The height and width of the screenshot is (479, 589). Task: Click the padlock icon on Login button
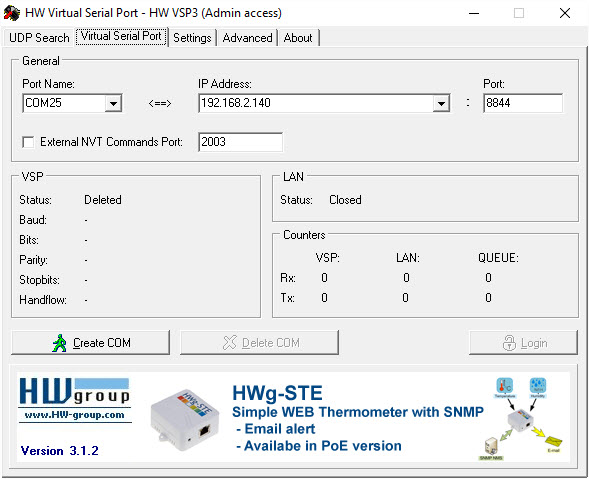(509, 343)
